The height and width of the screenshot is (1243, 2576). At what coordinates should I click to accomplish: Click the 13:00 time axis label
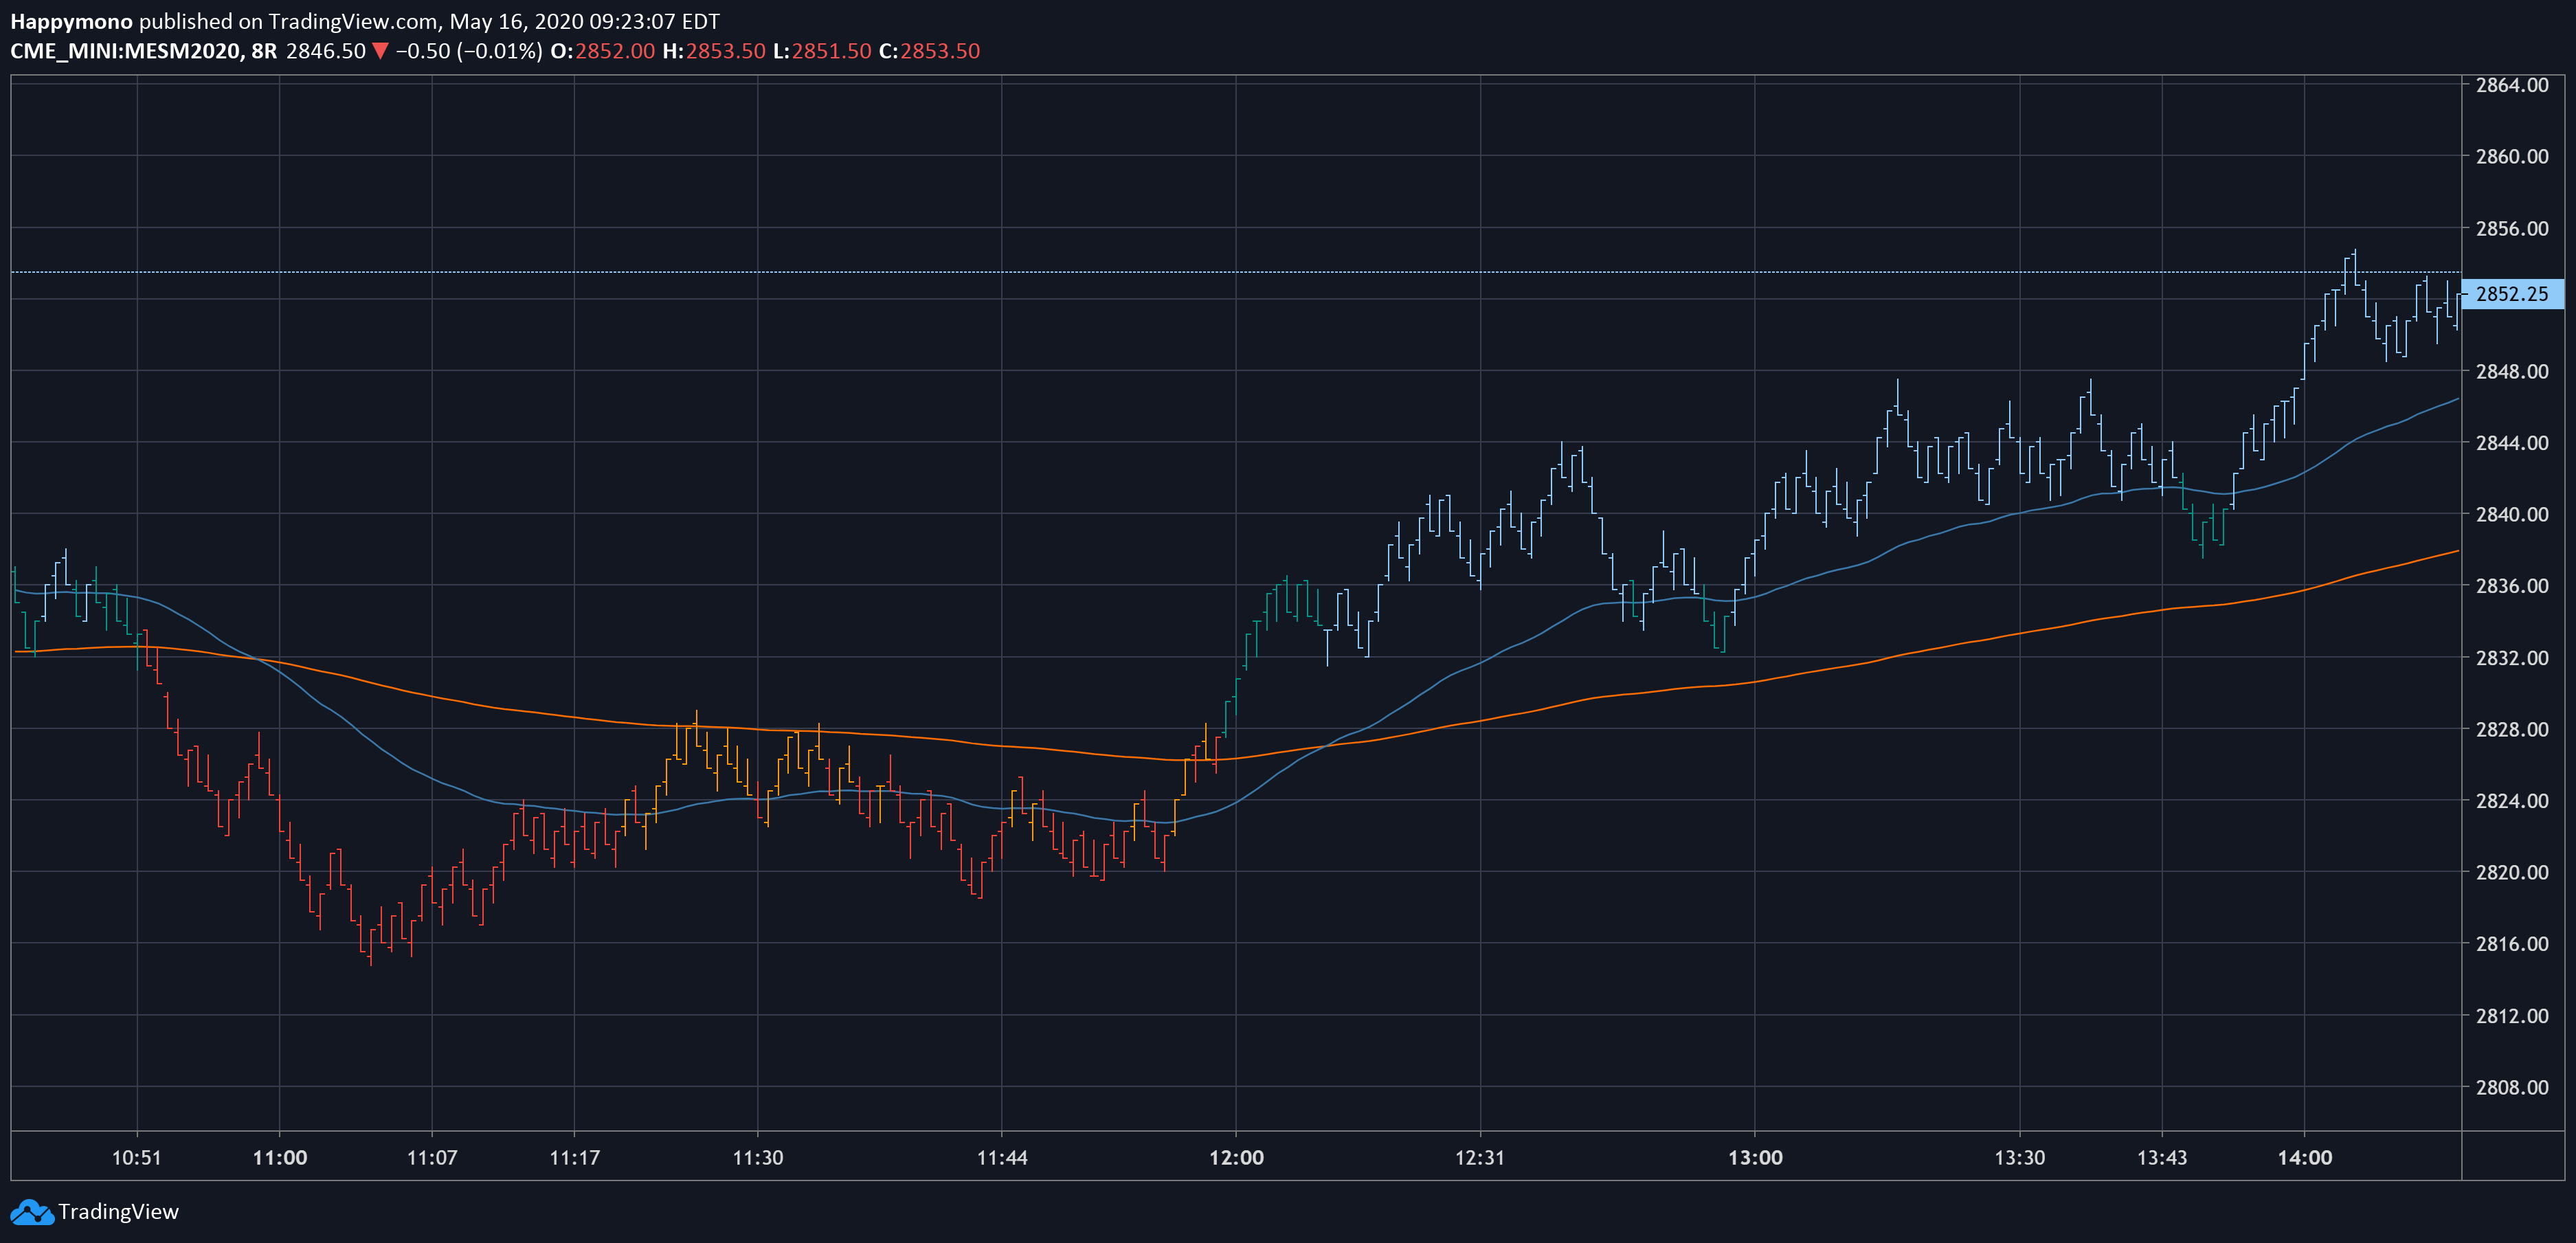pyautogui.click(x=1756, y=1158)
